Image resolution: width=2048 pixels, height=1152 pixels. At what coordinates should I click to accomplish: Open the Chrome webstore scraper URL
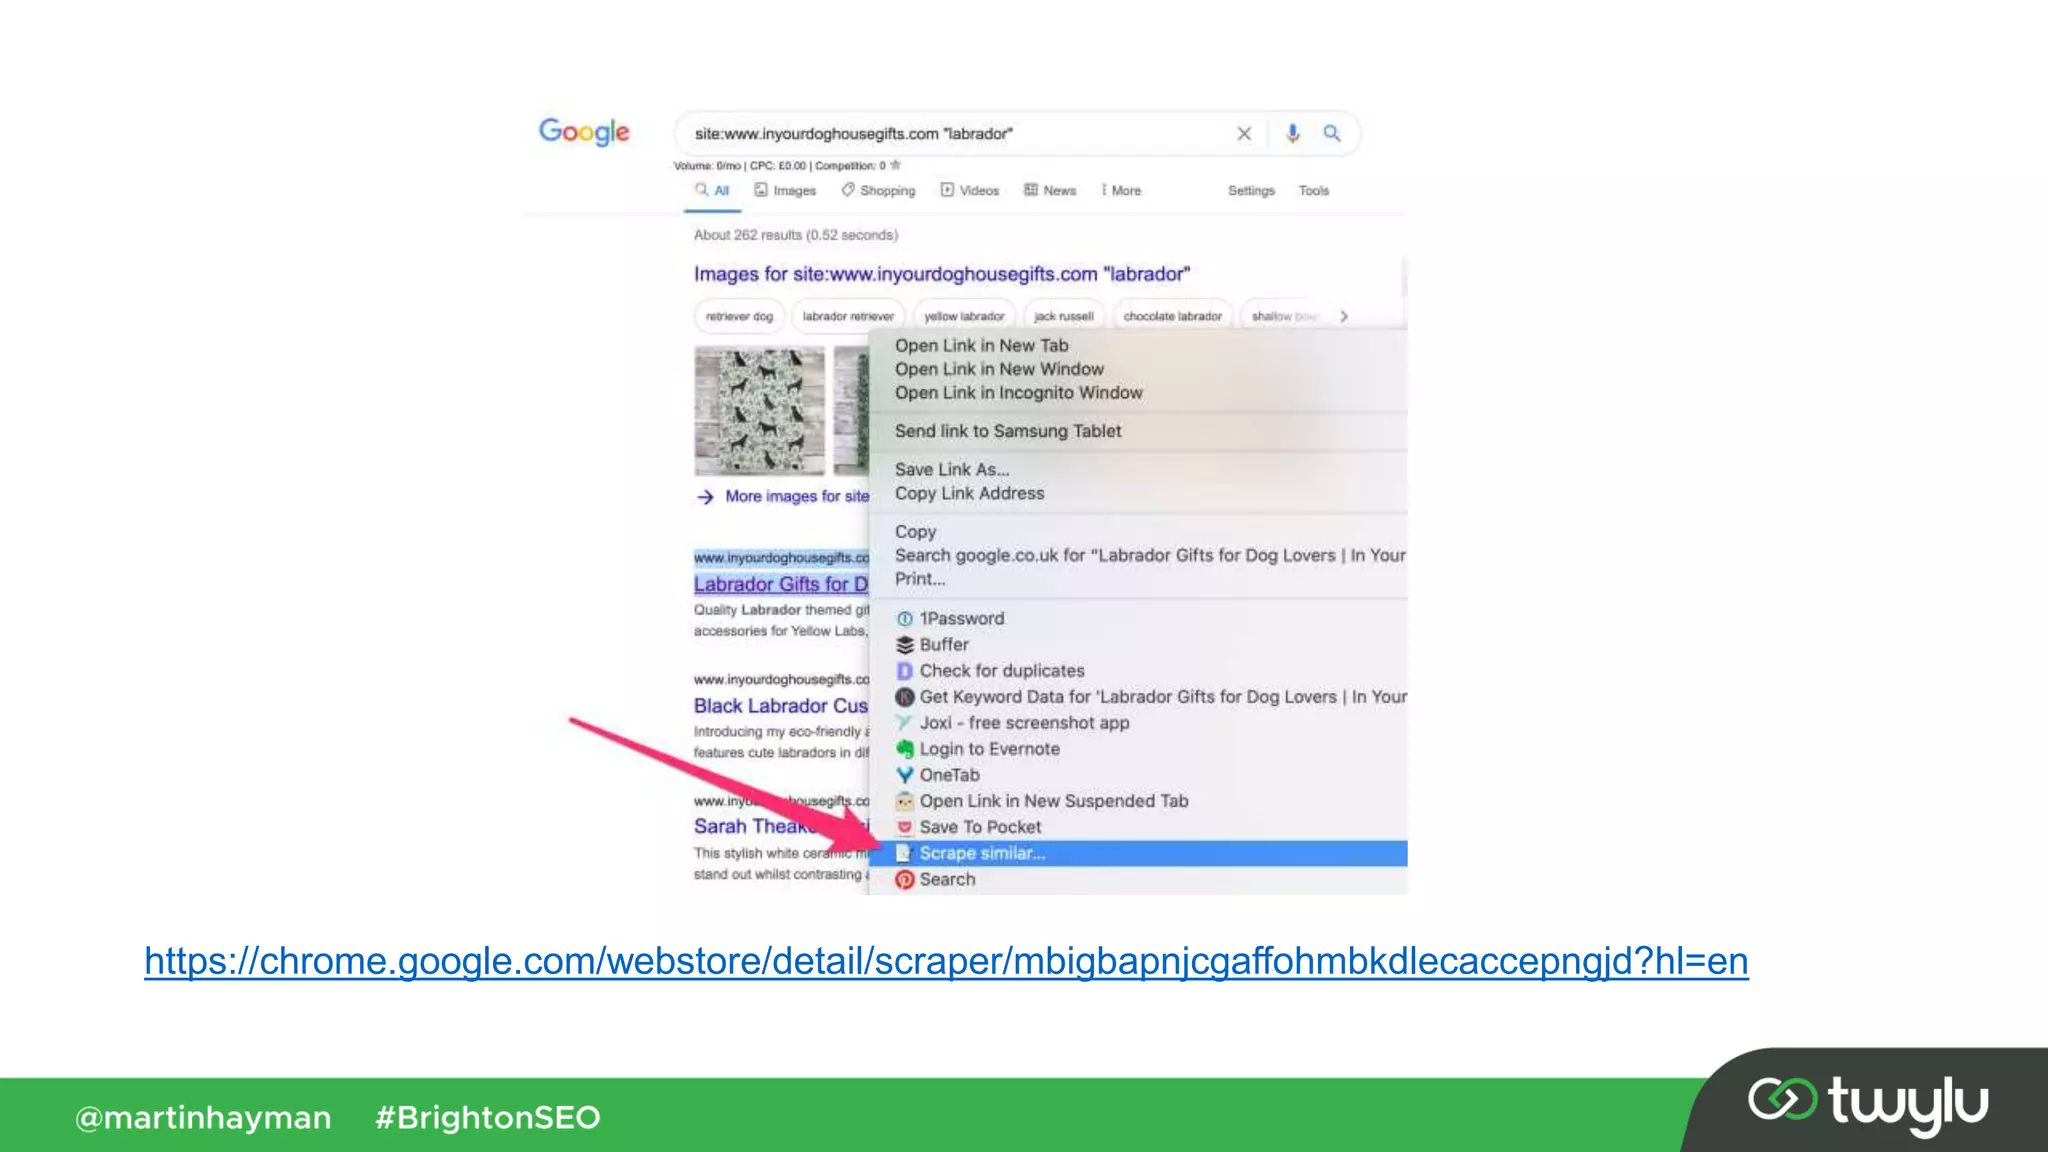[946, 961]
